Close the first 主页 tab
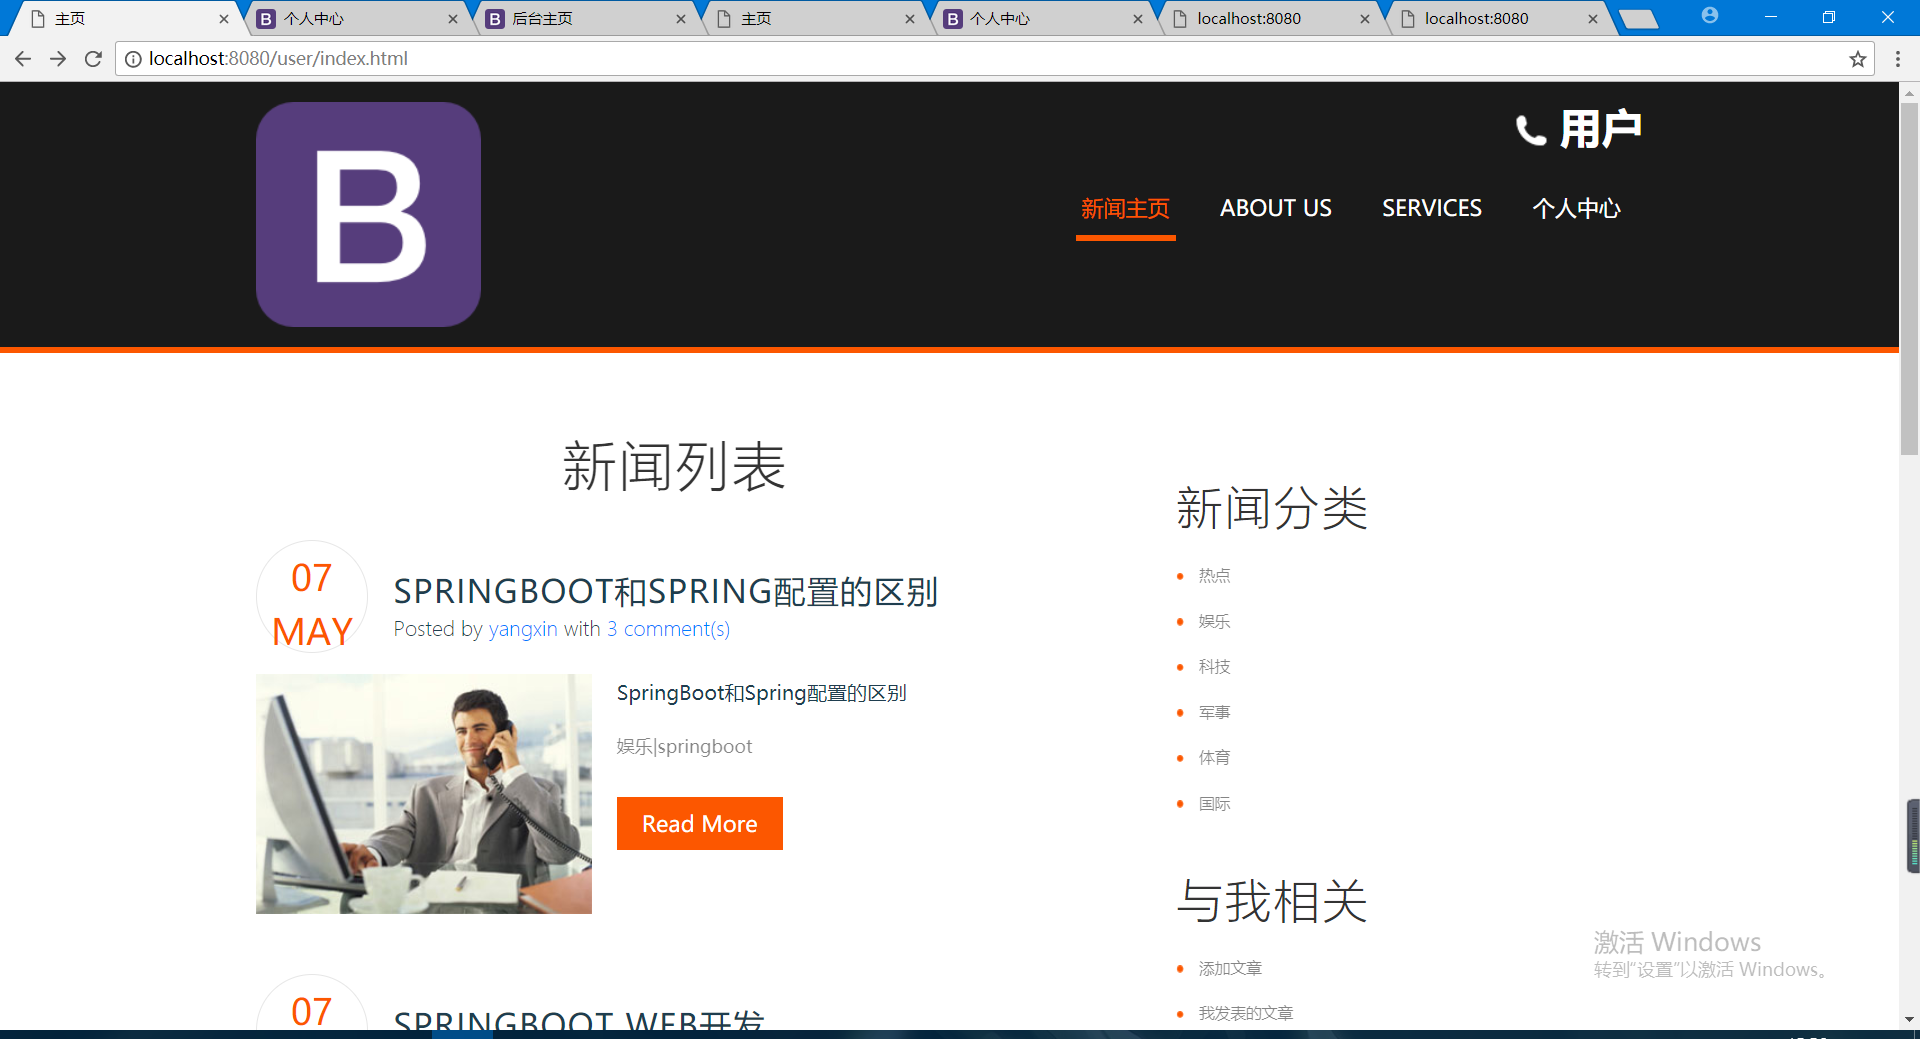 pyautogui.click(x=223, y=19)
